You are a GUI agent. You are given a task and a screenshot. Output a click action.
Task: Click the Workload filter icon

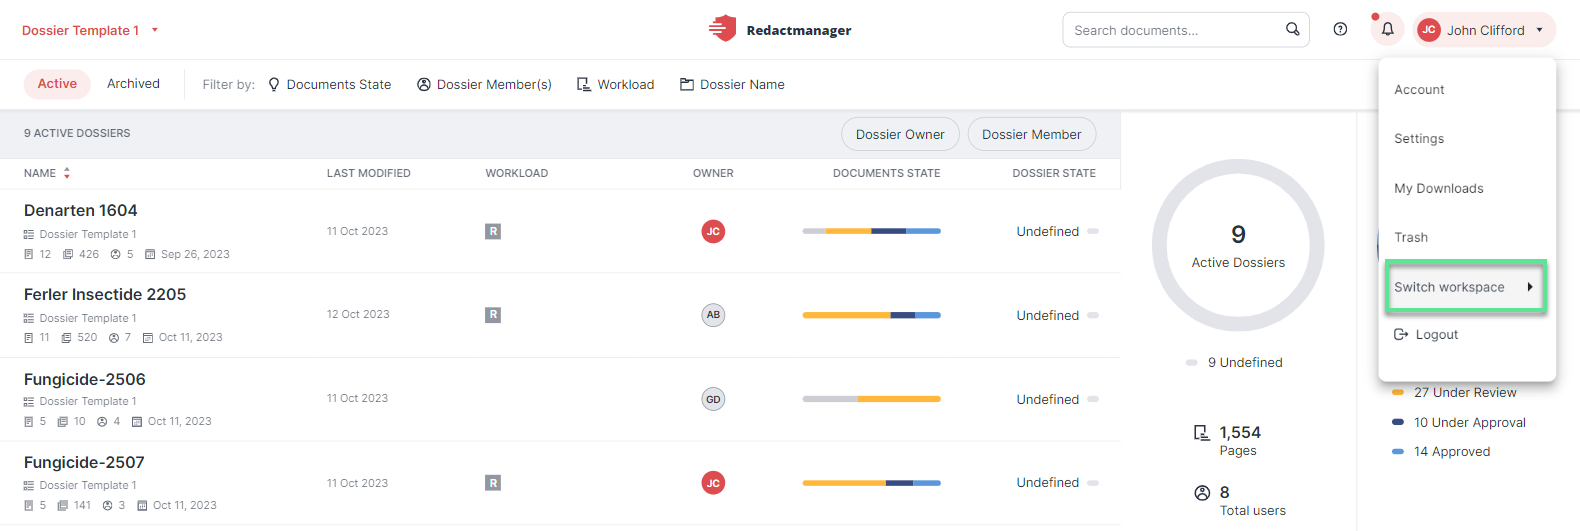584,85
